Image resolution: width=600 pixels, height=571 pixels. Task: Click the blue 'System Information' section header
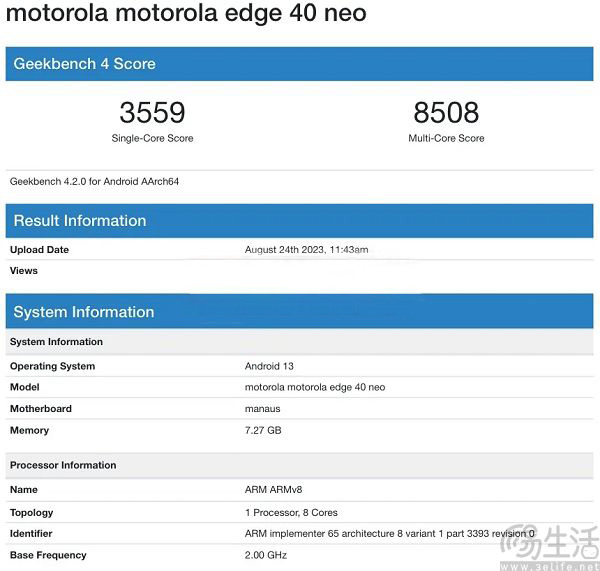pos(299,312)
